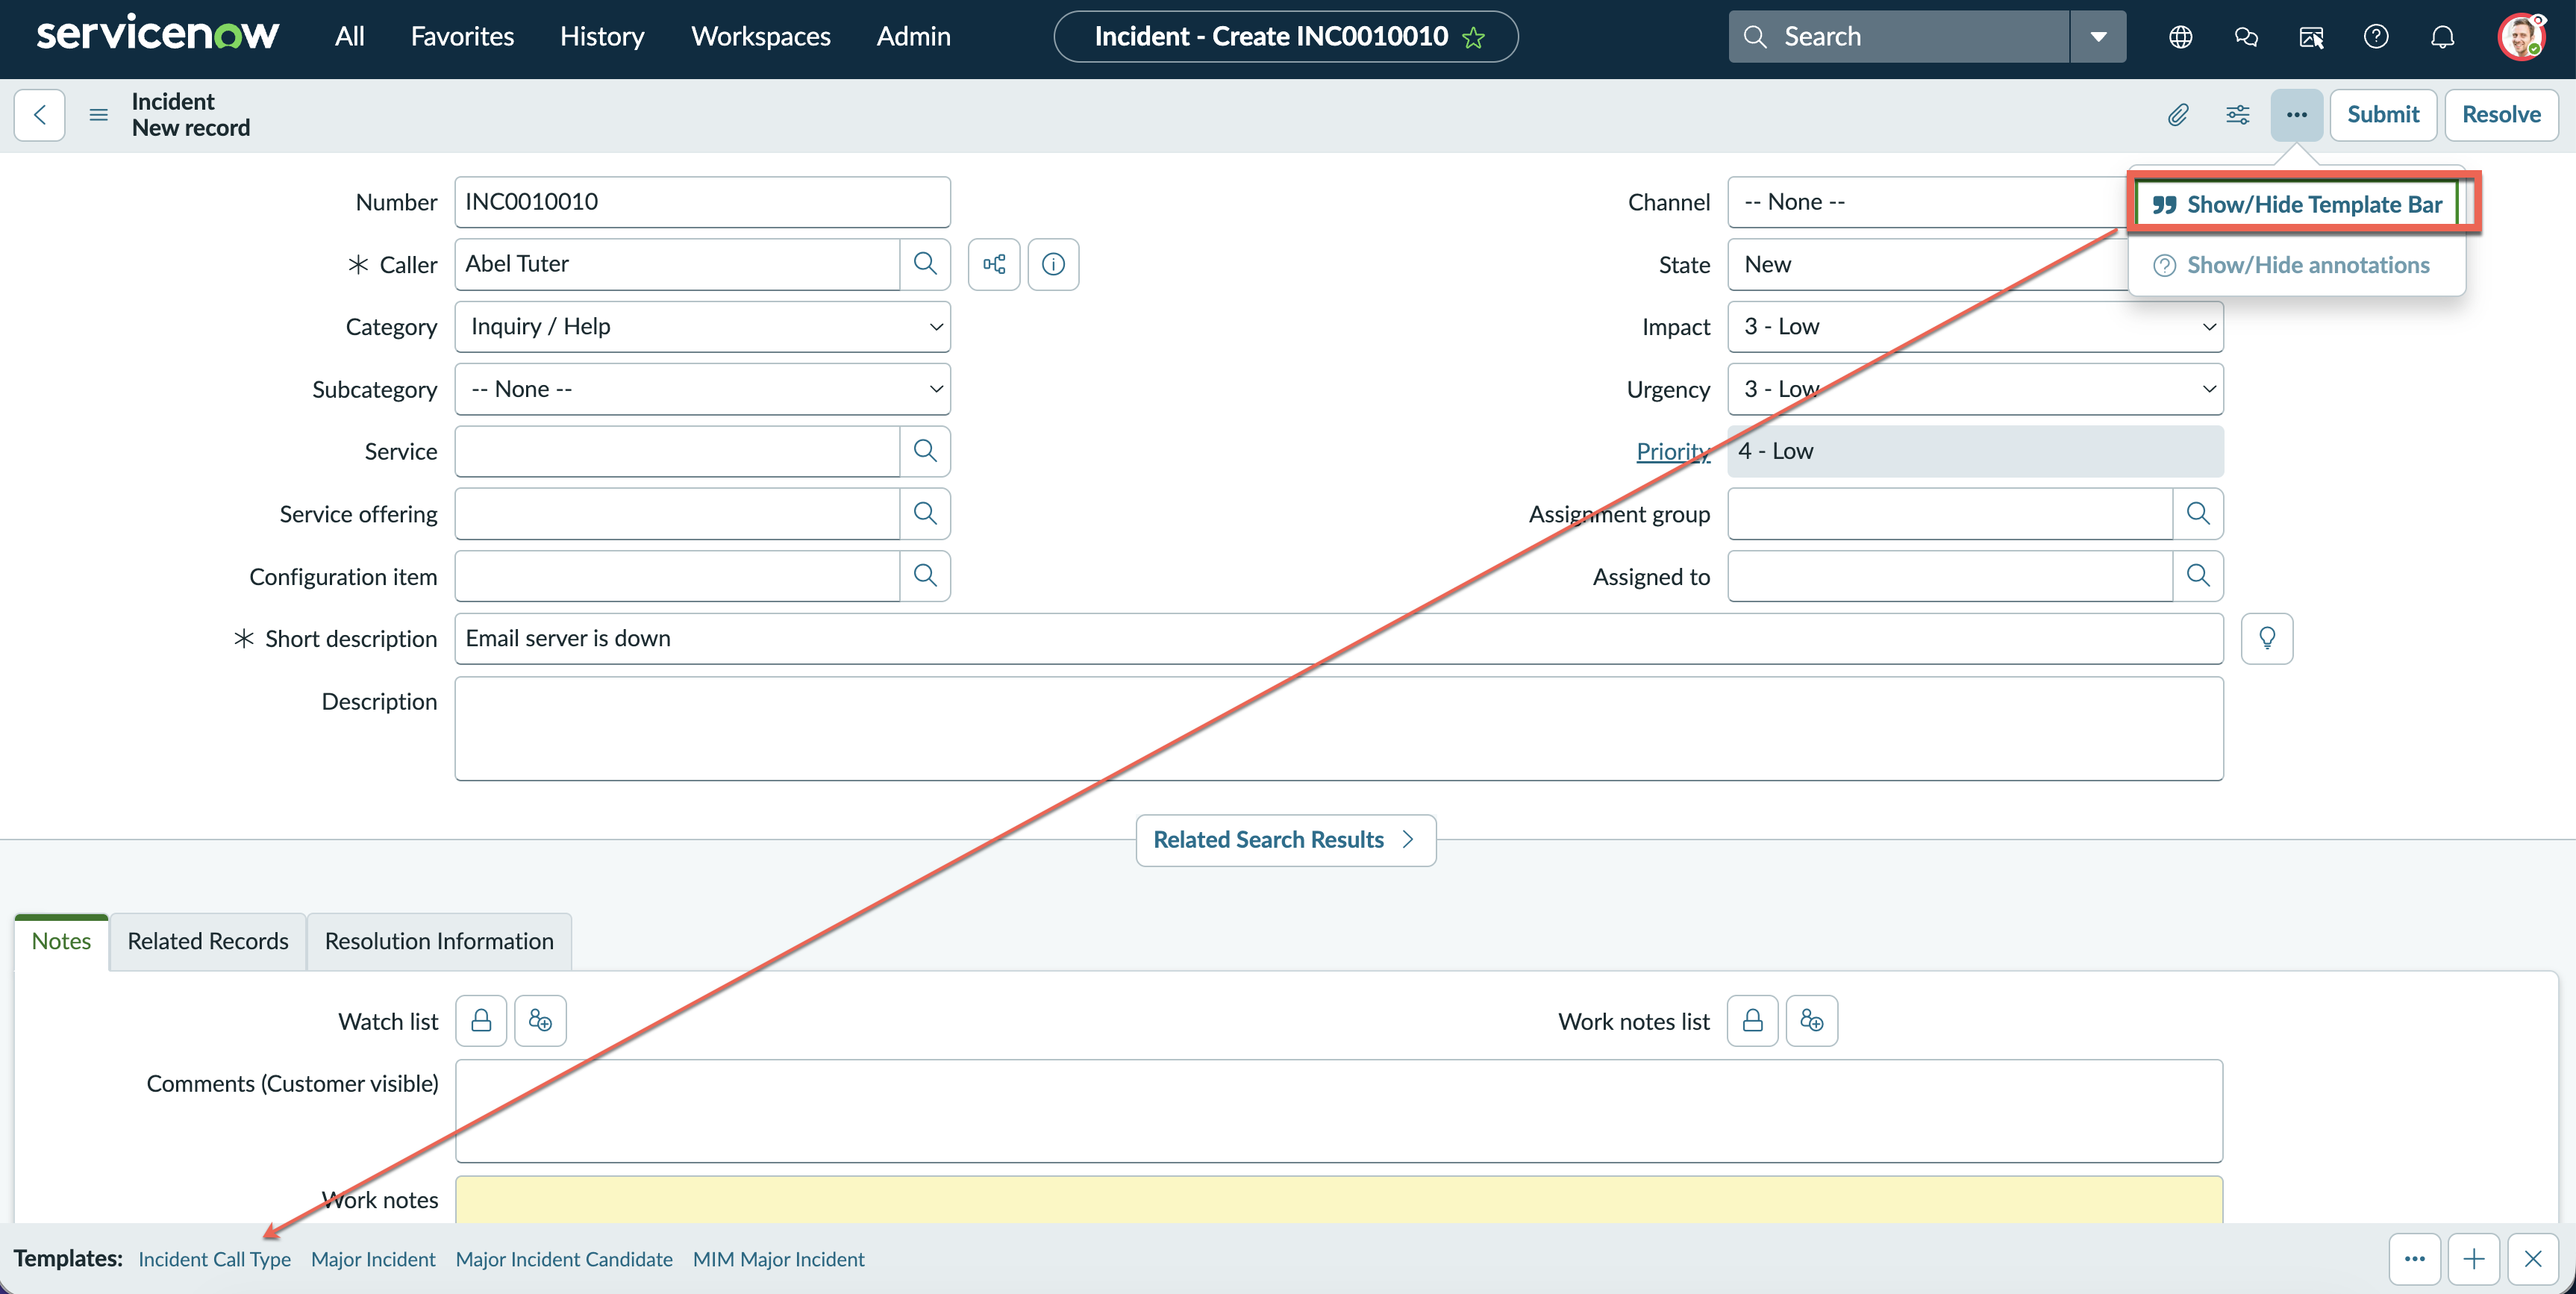Switch to the Resolution Information tab
Image resolution: width=2576 pixels, height=1294 pixels.
(x=439, y=941)
